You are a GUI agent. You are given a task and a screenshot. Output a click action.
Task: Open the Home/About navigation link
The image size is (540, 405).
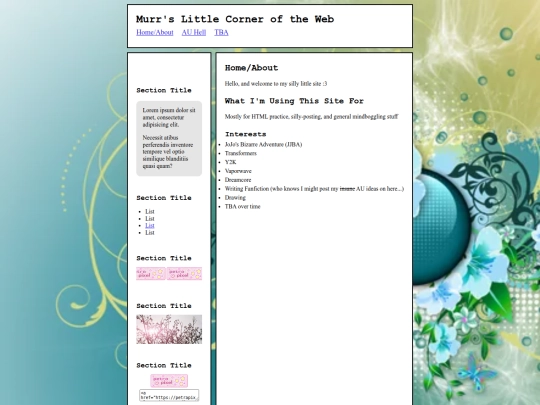tap(155, 32)
